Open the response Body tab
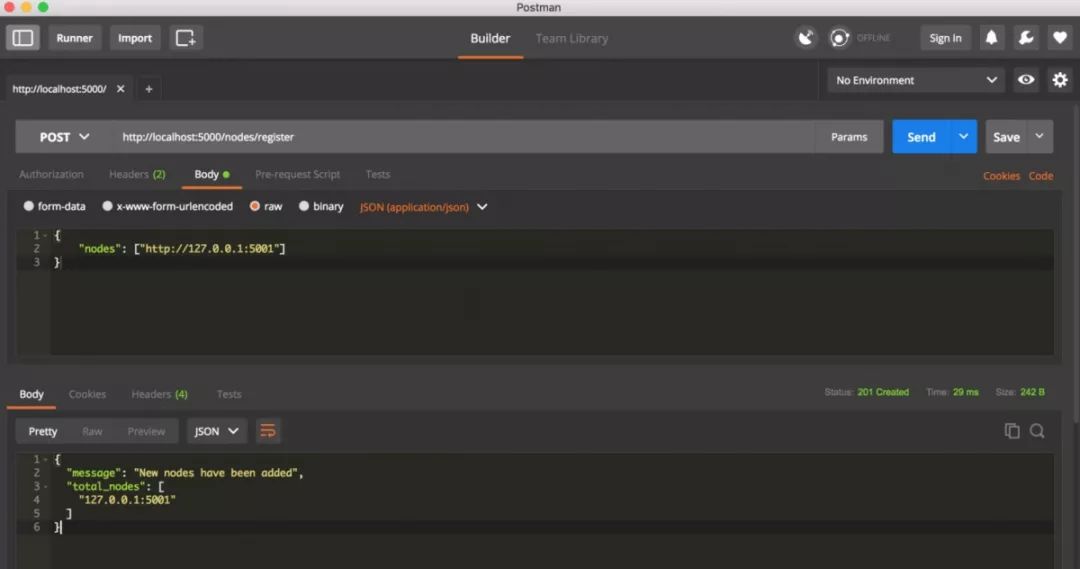 coord(31,394)
